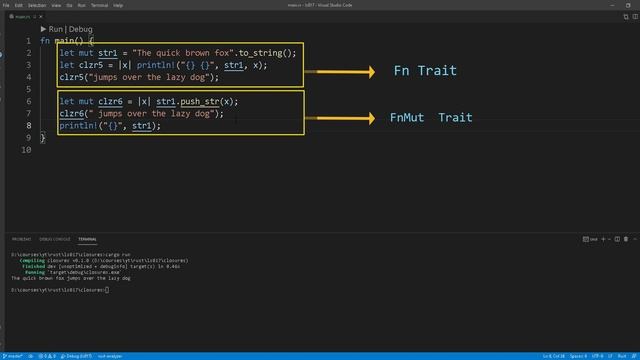This screenshot has height=360, width=640.
Task: Create a new terminal with plus icon
Action: click(603, 239)
